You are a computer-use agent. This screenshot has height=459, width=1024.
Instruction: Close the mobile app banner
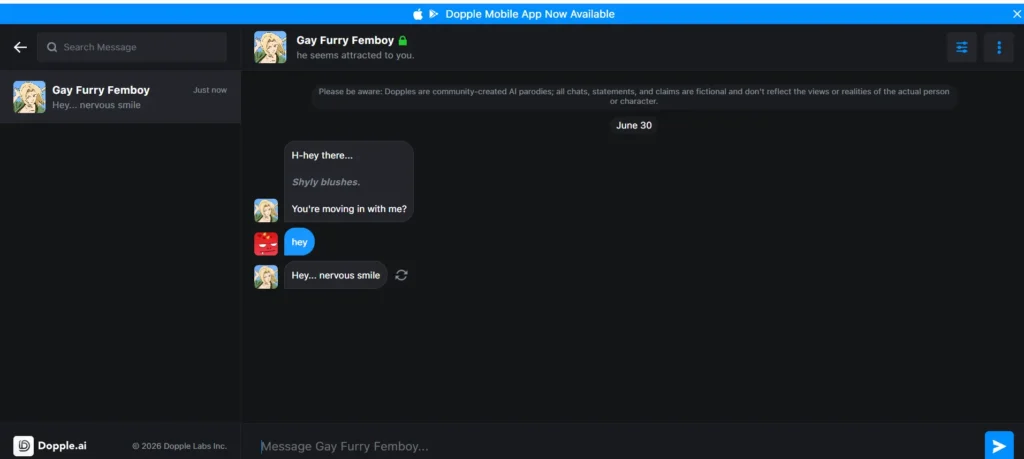1016,14
